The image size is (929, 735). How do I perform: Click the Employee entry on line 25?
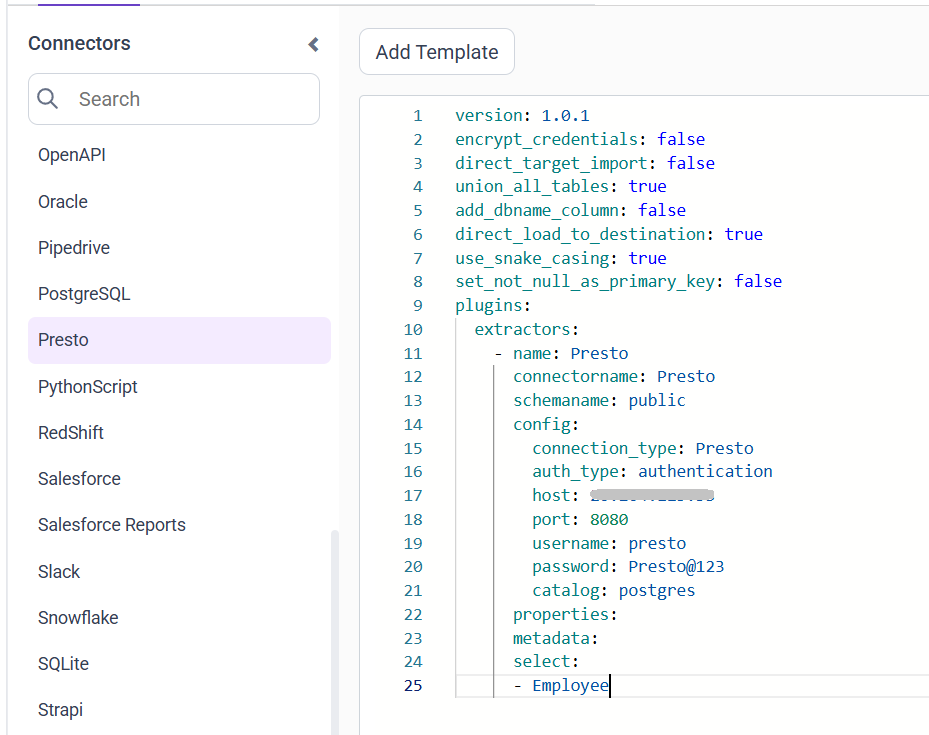[x=571, y=686]
